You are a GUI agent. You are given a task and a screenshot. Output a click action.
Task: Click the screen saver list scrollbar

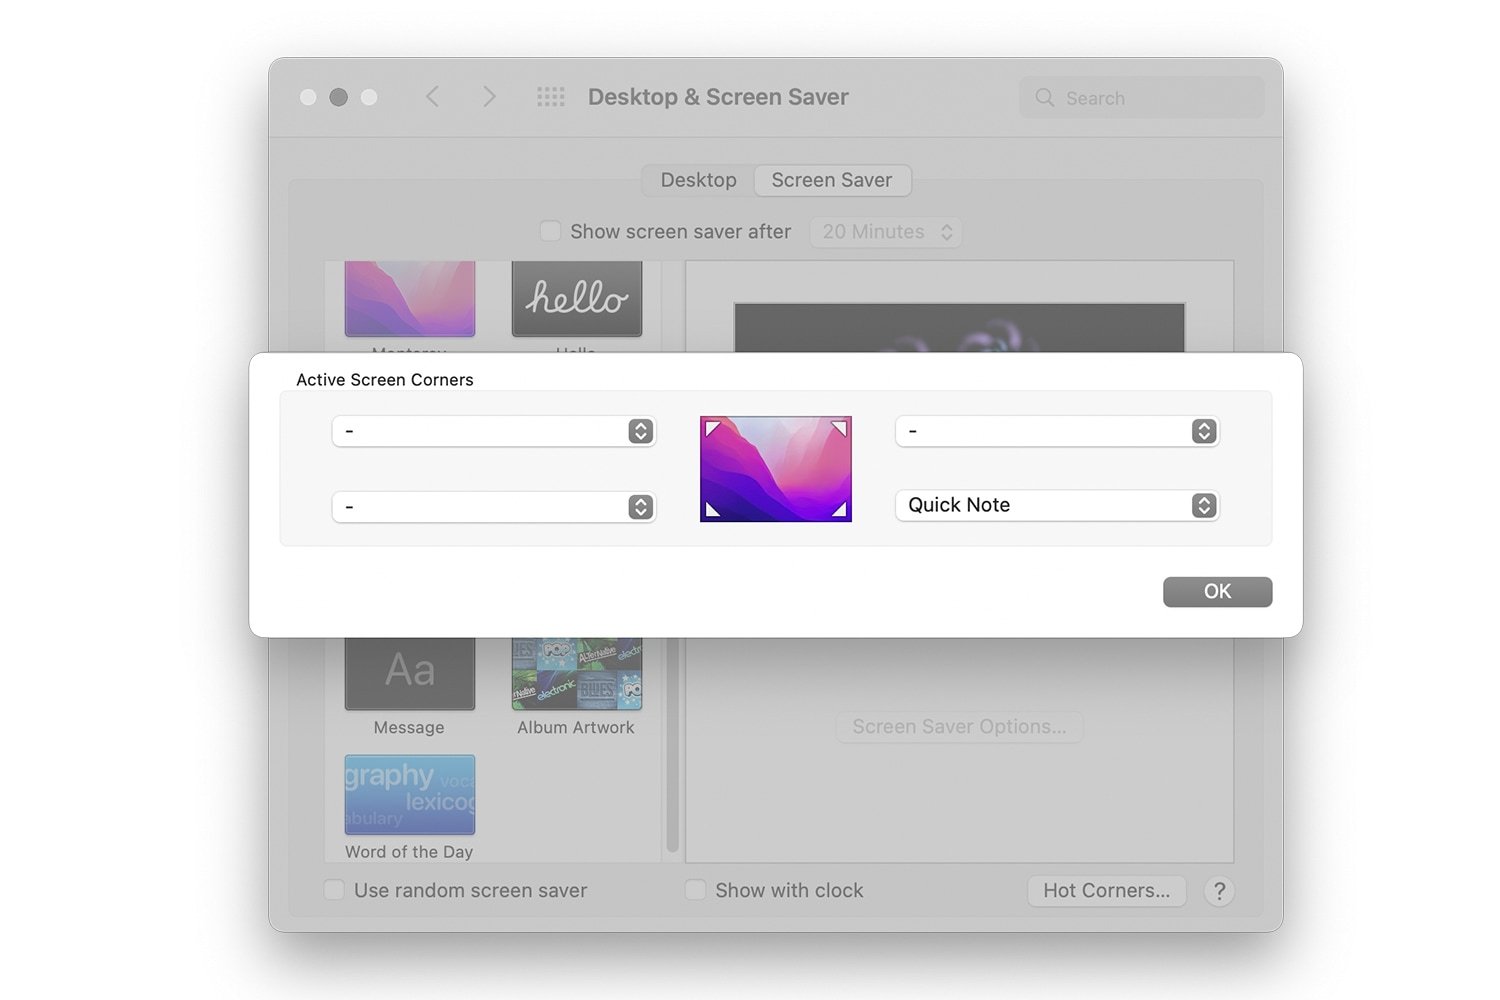pos(672,745)
